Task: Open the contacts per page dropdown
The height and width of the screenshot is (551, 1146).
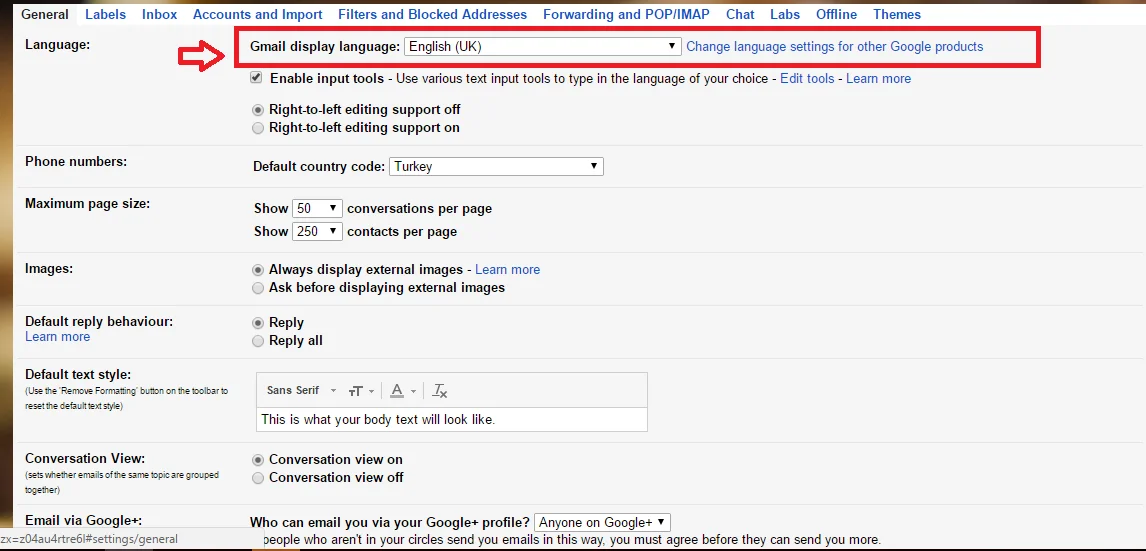Action: [317, 232]
